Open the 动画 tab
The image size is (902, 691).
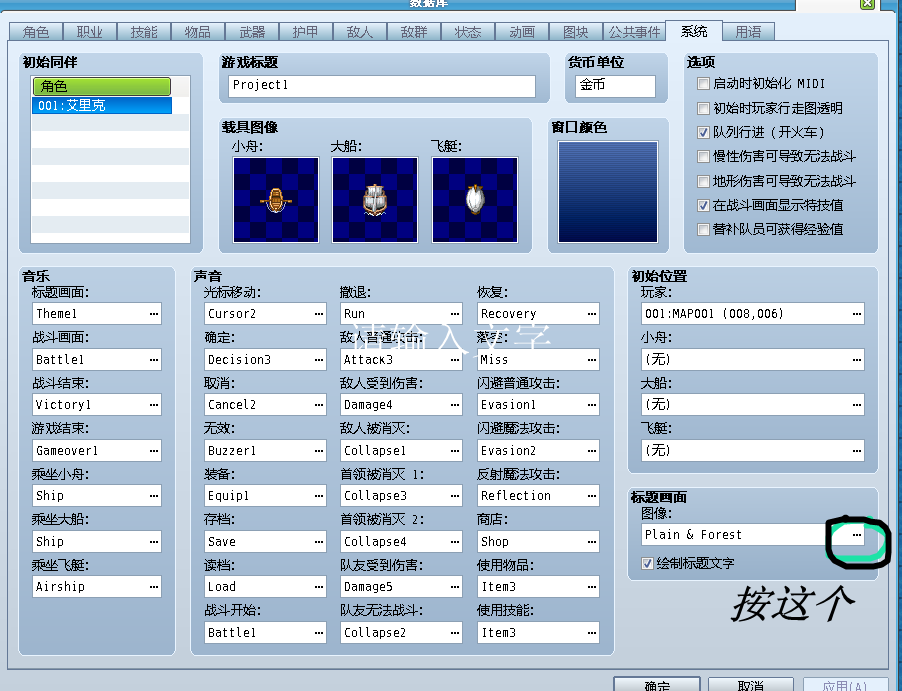[522, 32]
